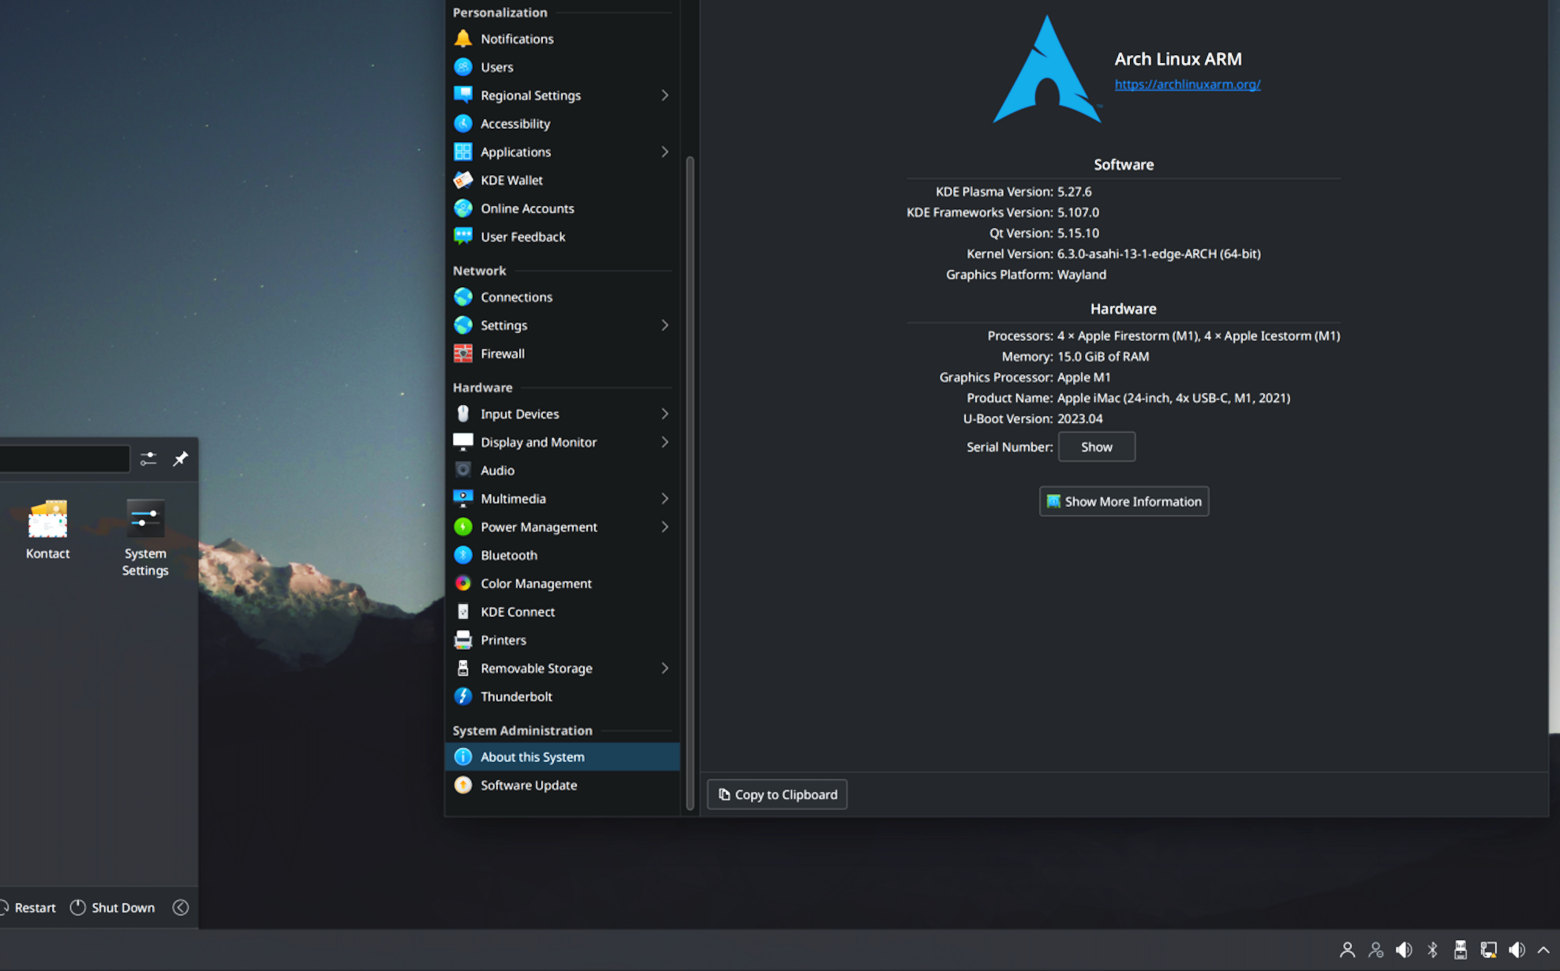The height and width of the screenshot is (971, 1560).
Task: Click Restart in the launcher
Action: 27,908
